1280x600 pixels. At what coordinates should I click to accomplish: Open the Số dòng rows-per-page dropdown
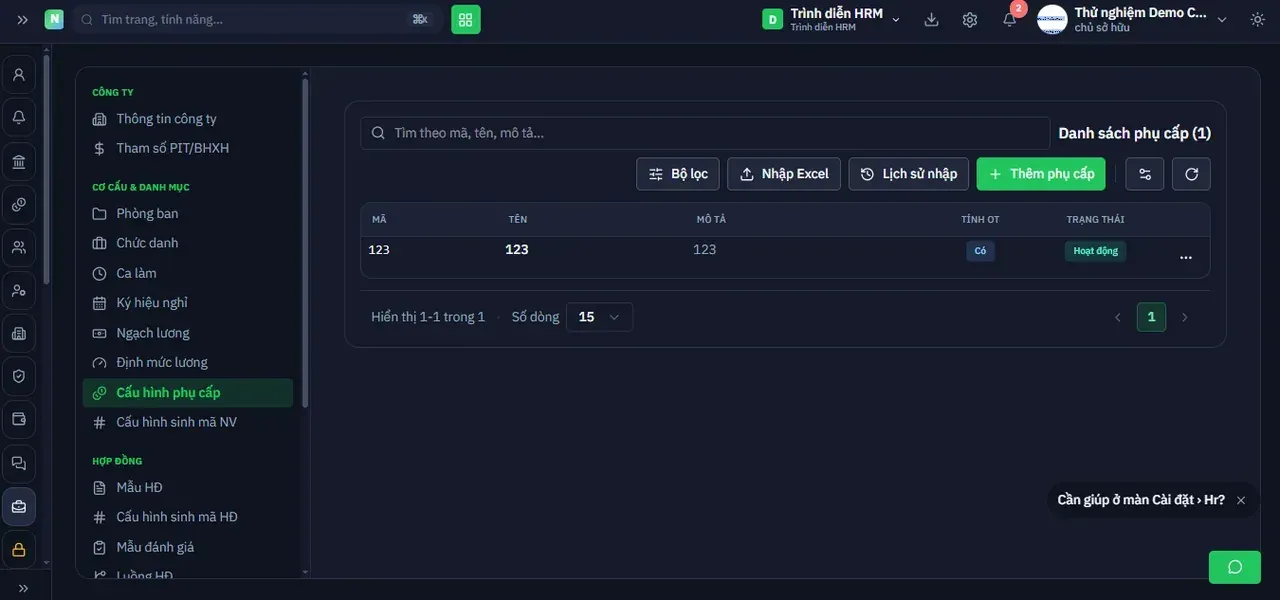599,317
